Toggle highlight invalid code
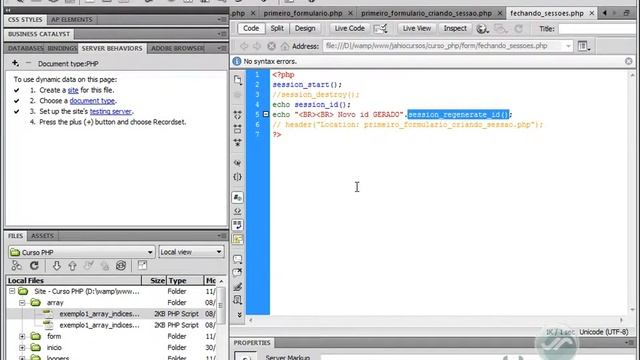The image size is (640, 360). 238,211
